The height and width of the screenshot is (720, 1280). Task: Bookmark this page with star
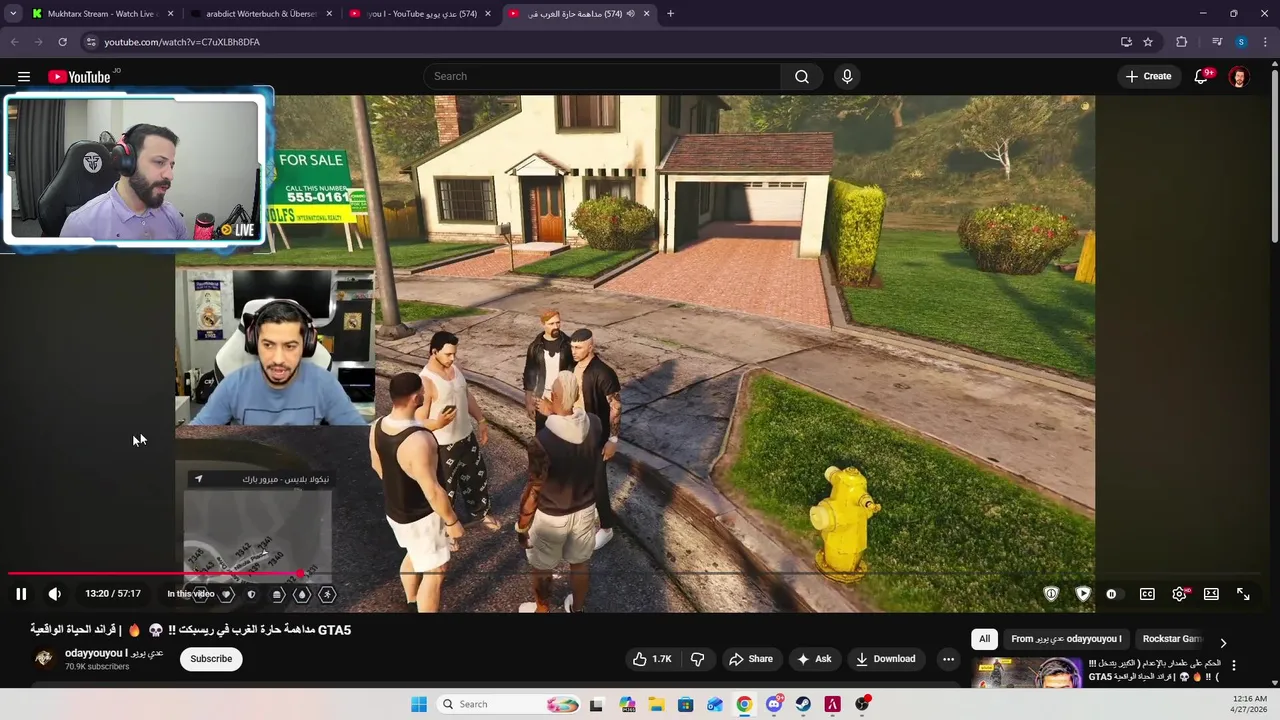(1148, 42)
